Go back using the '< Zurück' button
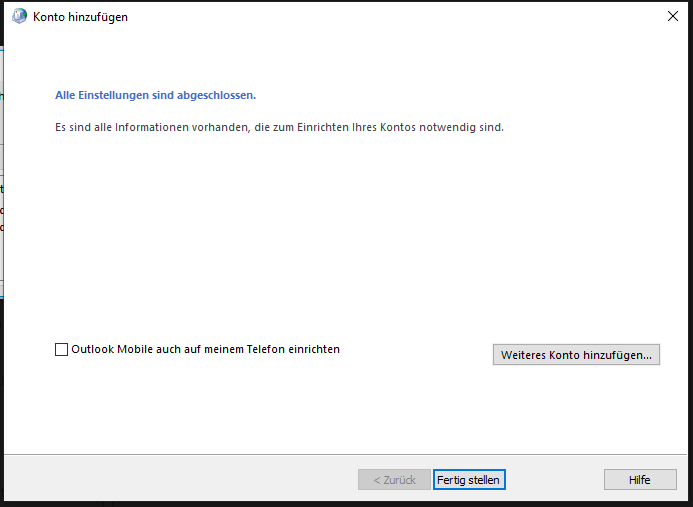This screenshot has width=693, height=507. 394,480
